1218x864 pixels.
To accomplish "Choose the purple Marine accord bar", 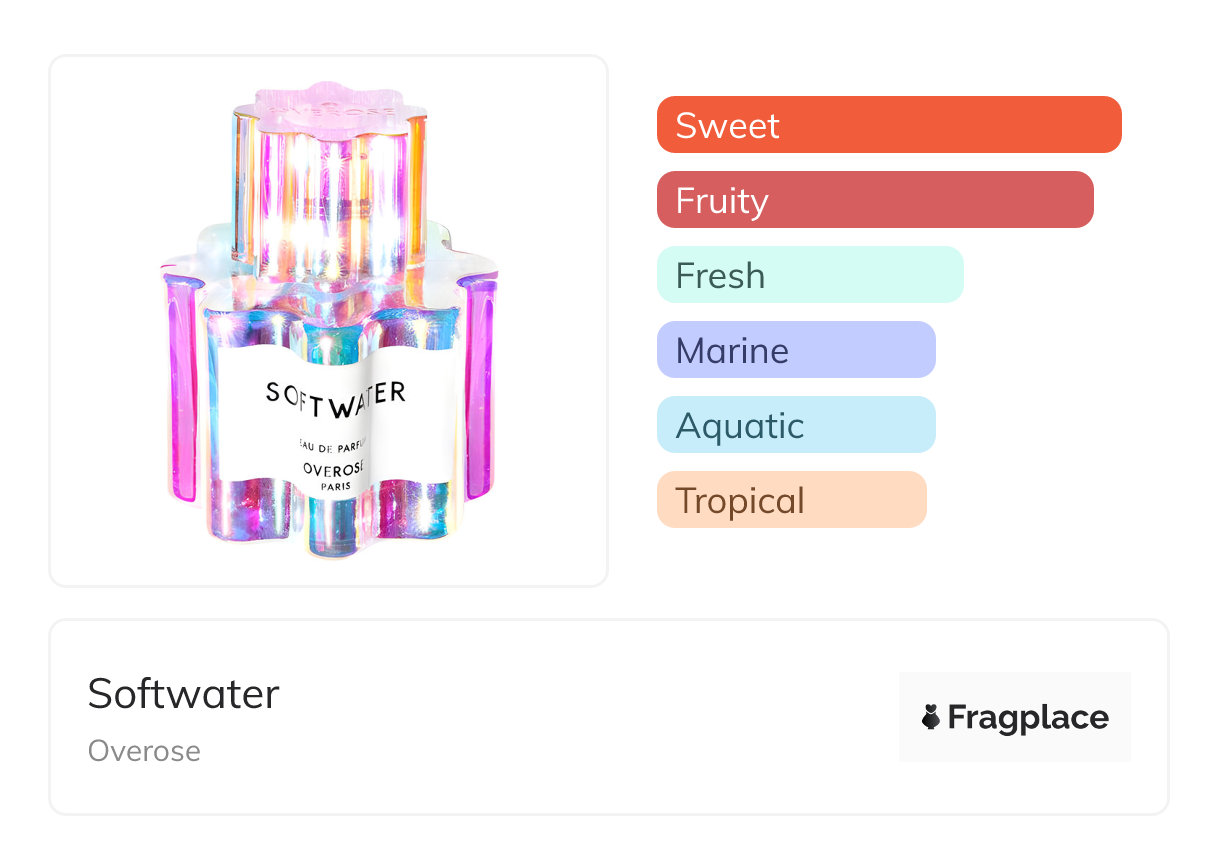I will click(x=796, y=350).
